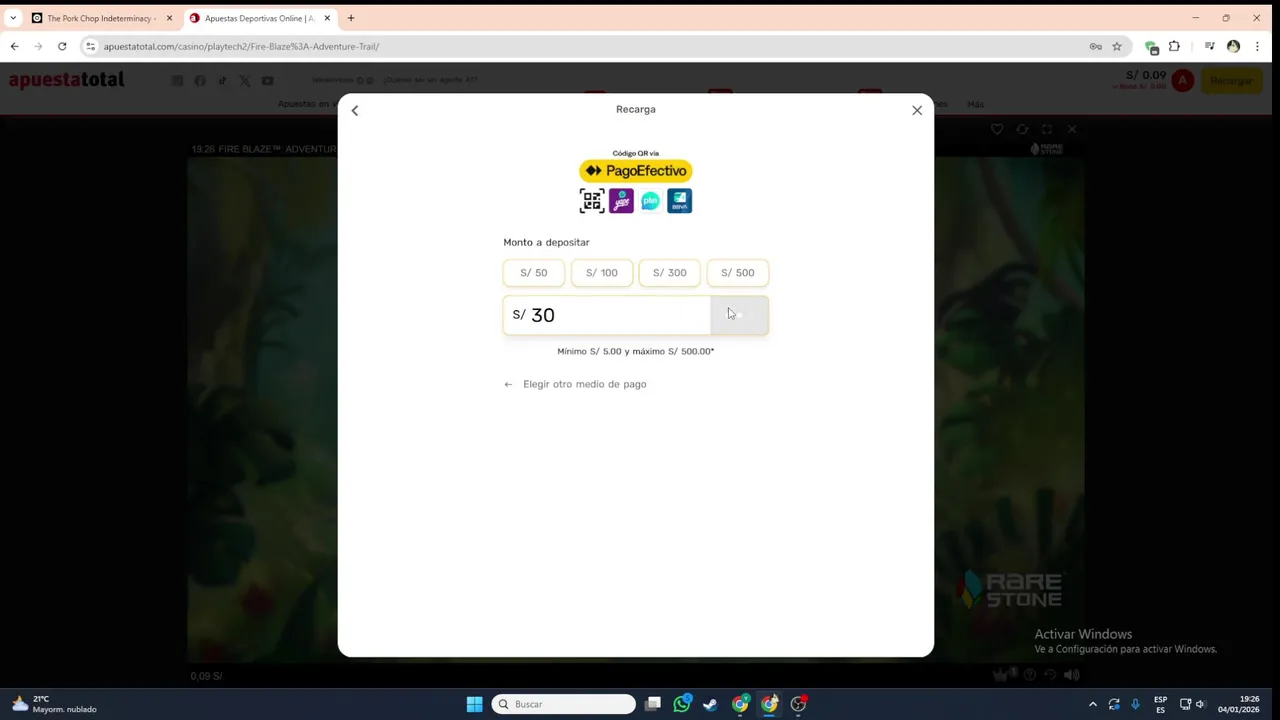
Task: Select the S/ 300 preset amount
Action: (670, 273)
